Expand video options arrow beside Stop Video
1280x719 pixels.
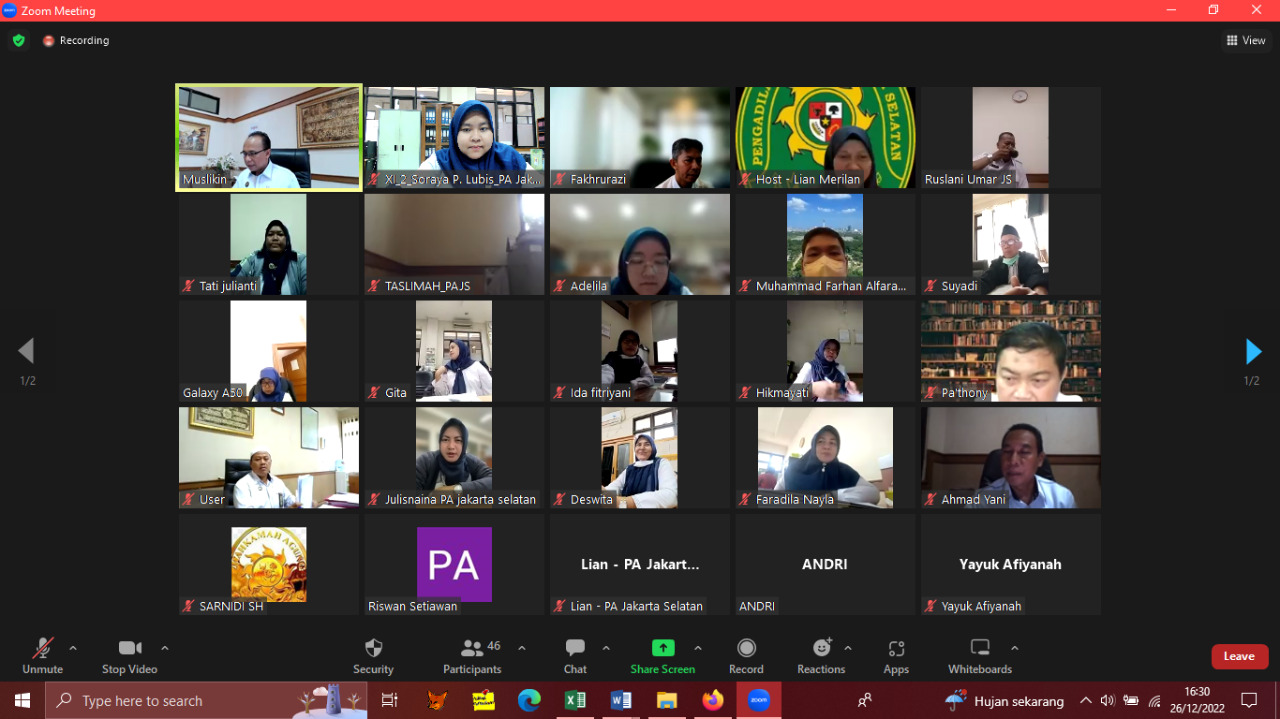pos(165,648)
